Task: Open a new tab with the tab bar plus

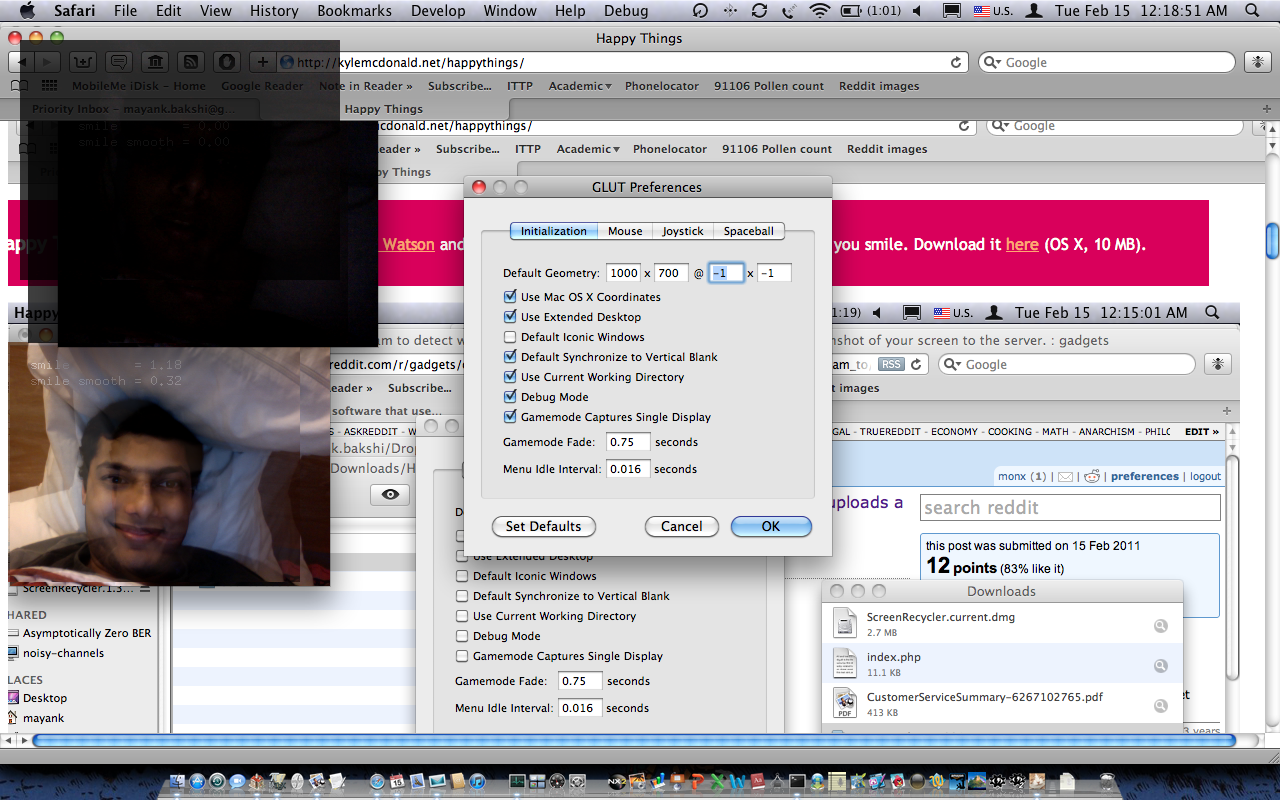Action: pyautogui.click(x=1267, y=109)
